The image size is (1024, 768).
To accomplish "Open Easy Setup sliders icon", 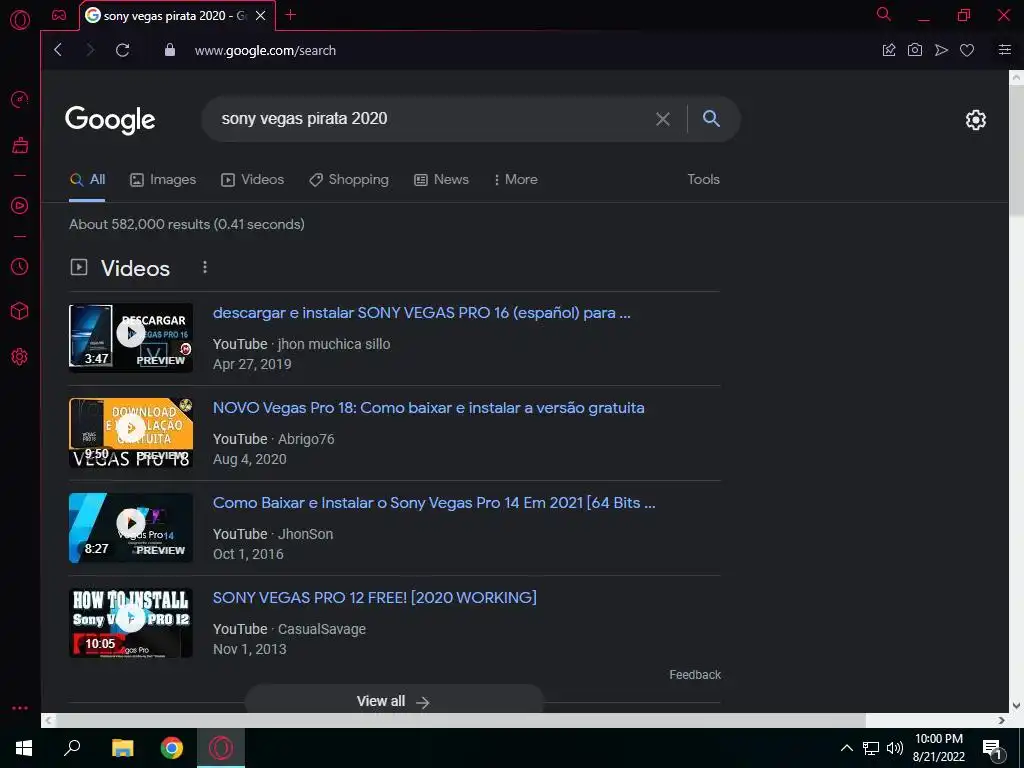I will pyautogui.click(x=1005, y=50).
